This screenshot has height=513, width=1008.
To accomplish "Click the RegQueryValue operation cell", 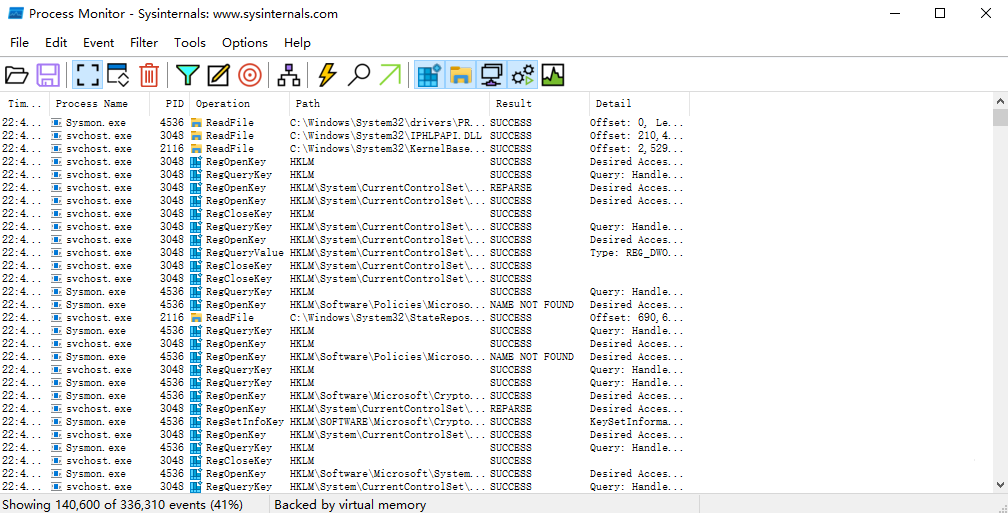I will pyautogui.click(x=244, y=253).
